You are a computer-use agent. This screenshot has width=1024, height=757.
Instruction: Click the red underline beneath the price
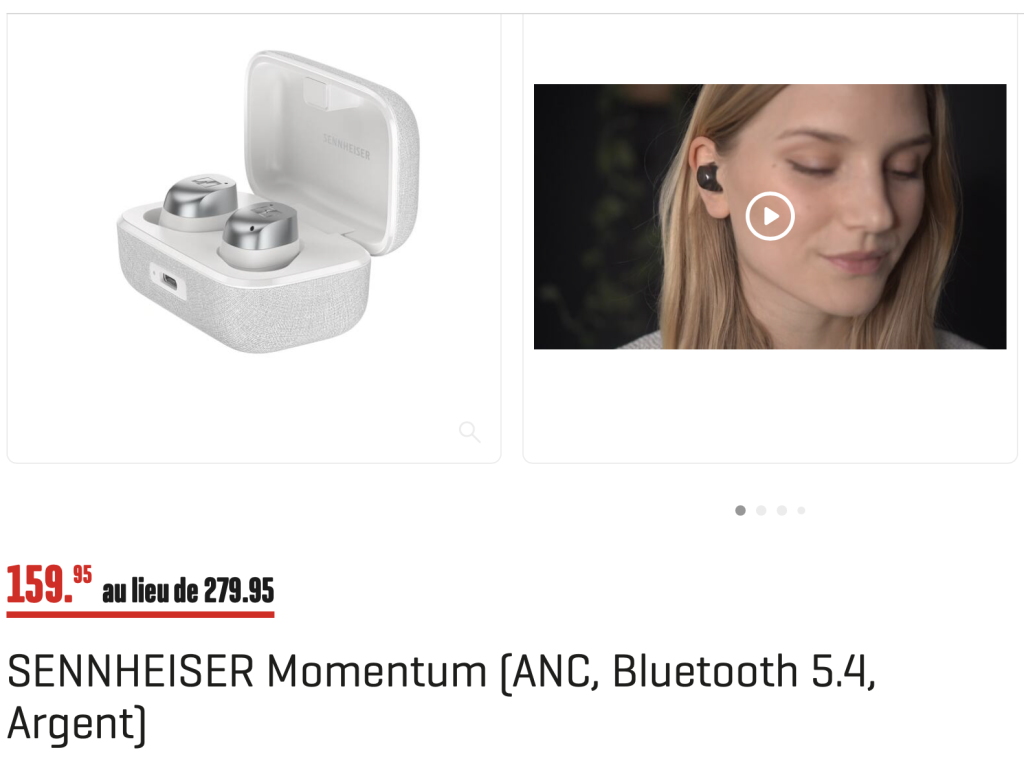pos(140,614)
